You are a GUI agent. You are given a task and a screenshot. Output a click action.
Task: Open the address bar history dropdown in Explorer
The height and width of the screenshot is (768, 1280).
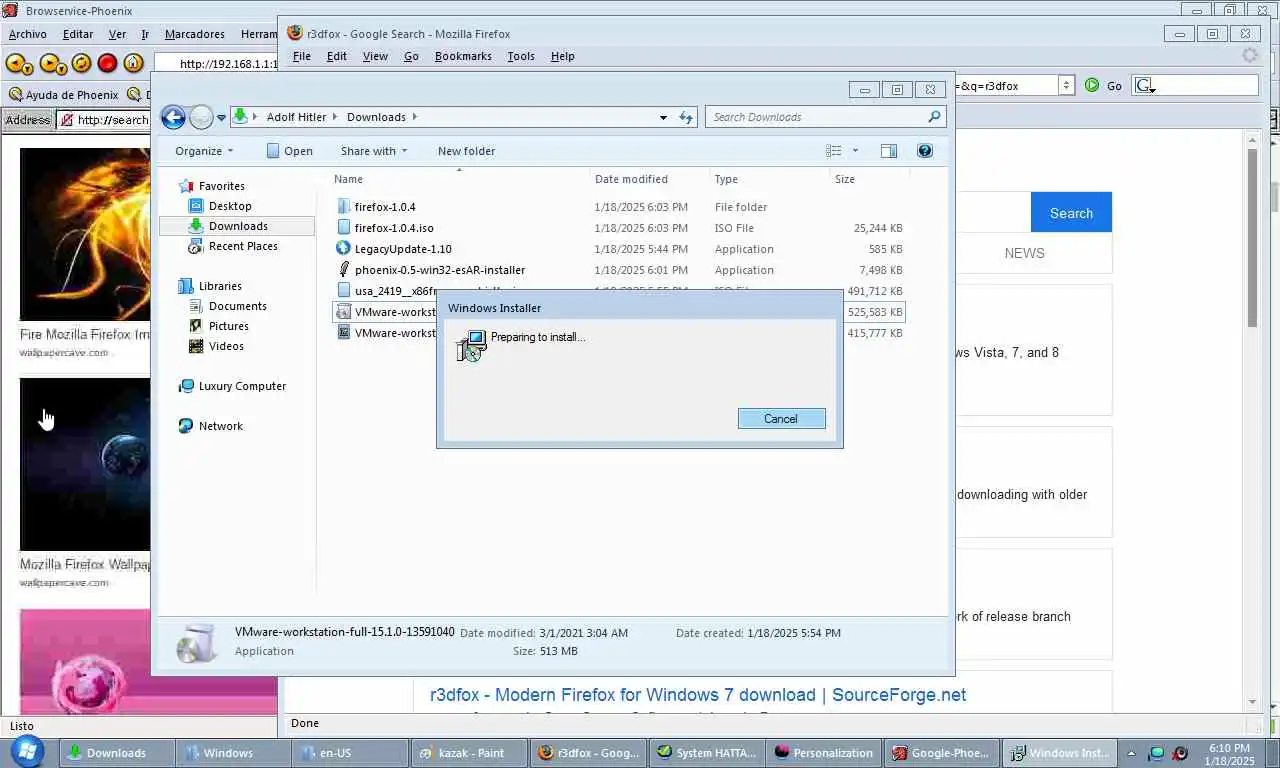(x=663, y=118)
